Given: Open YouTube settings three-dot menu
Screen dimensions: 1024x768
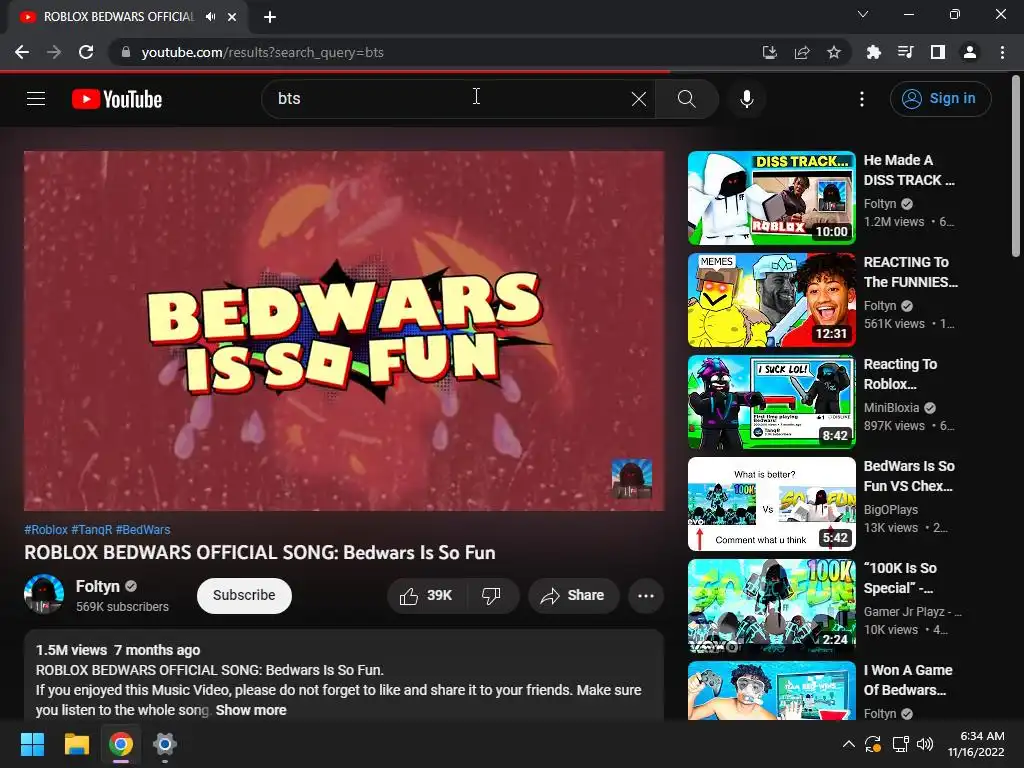Looking at the screenshot, I should (x=861, y=99).
